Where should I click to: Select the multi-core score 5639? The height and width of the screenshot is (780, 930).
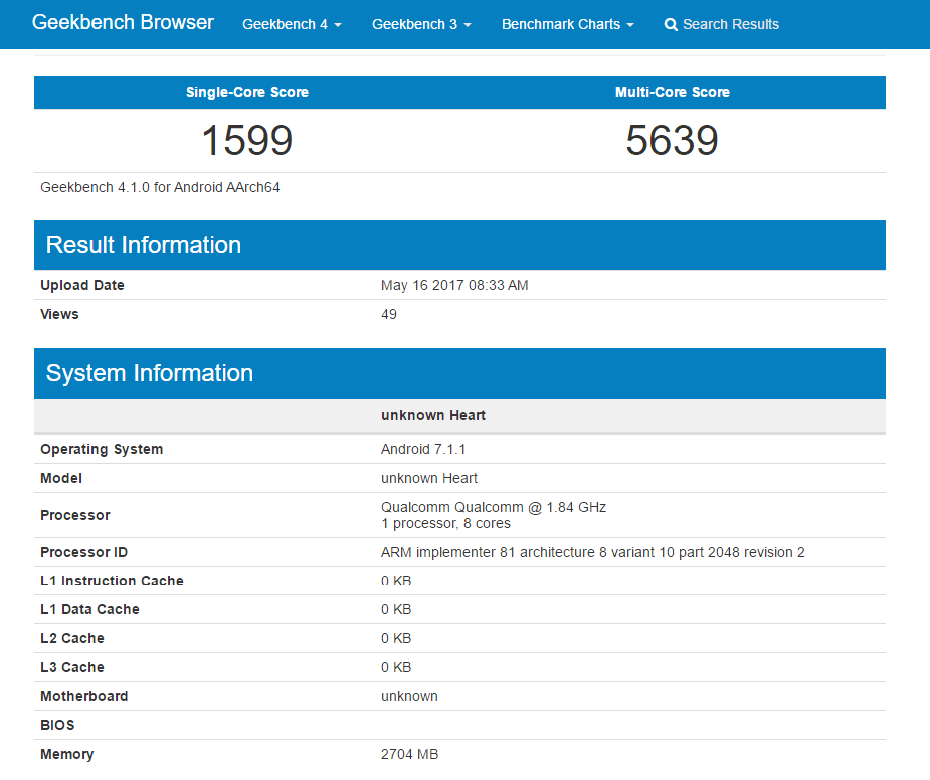coord(672,141)
